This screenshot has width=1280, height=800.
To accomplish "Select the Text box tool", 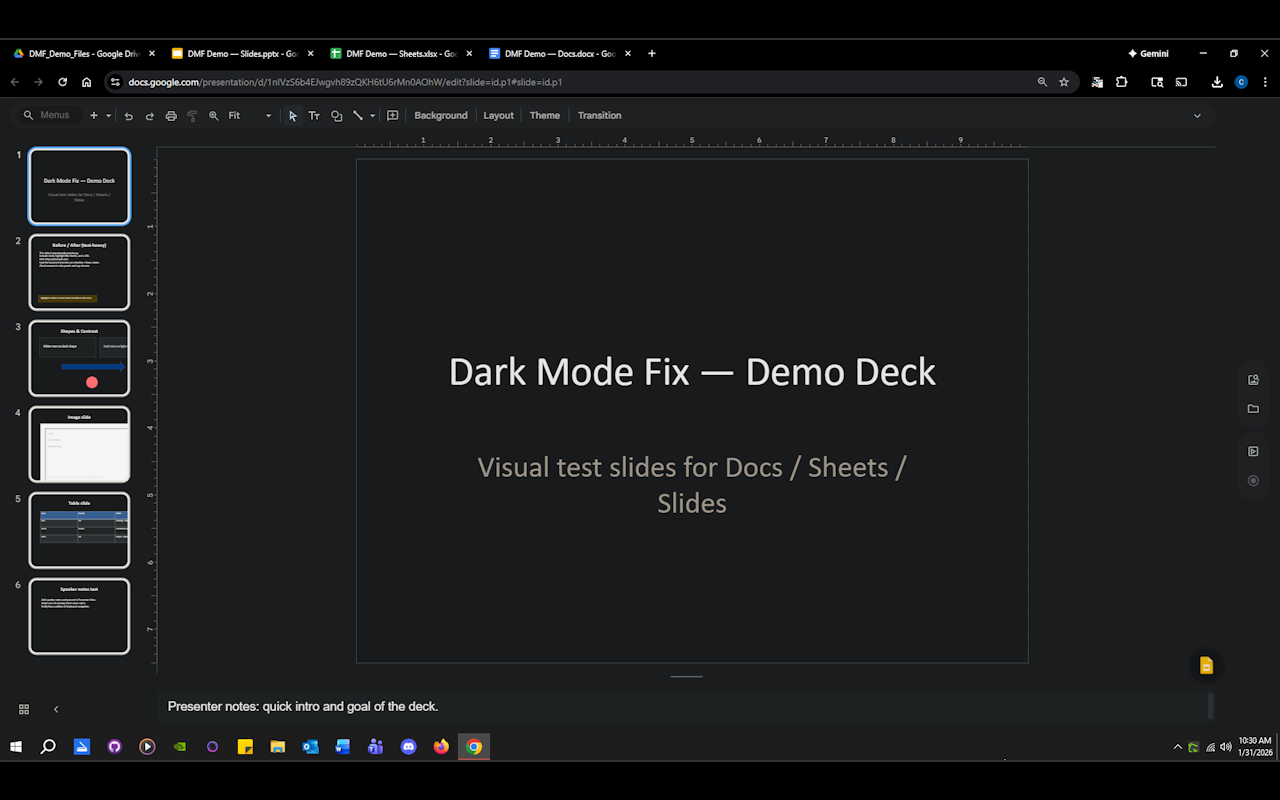I will 314,116.
